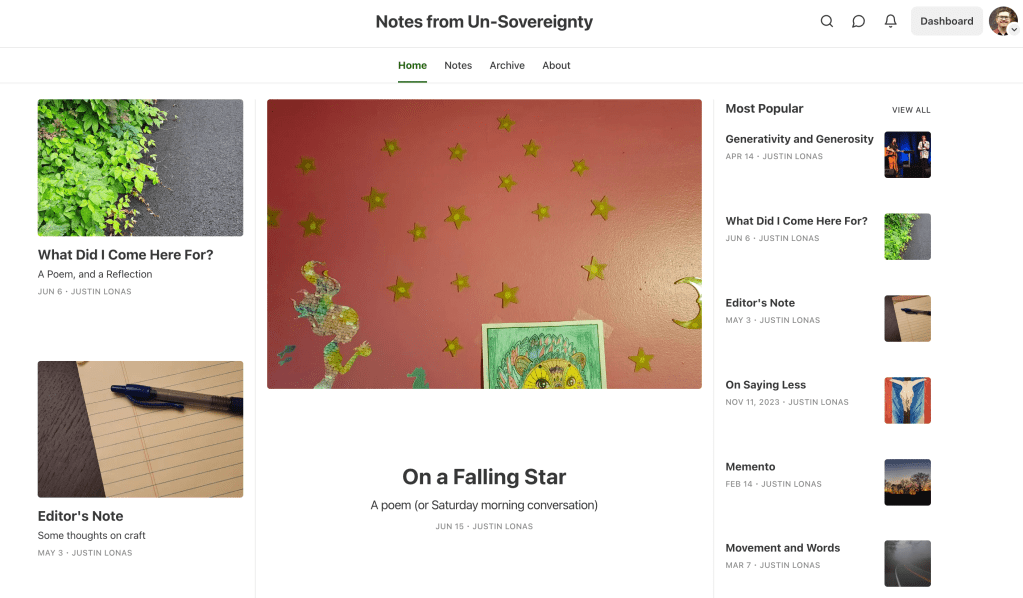
Task: Click the pen and notepad image
Action: pyautogui.click(x=140, y=429)
